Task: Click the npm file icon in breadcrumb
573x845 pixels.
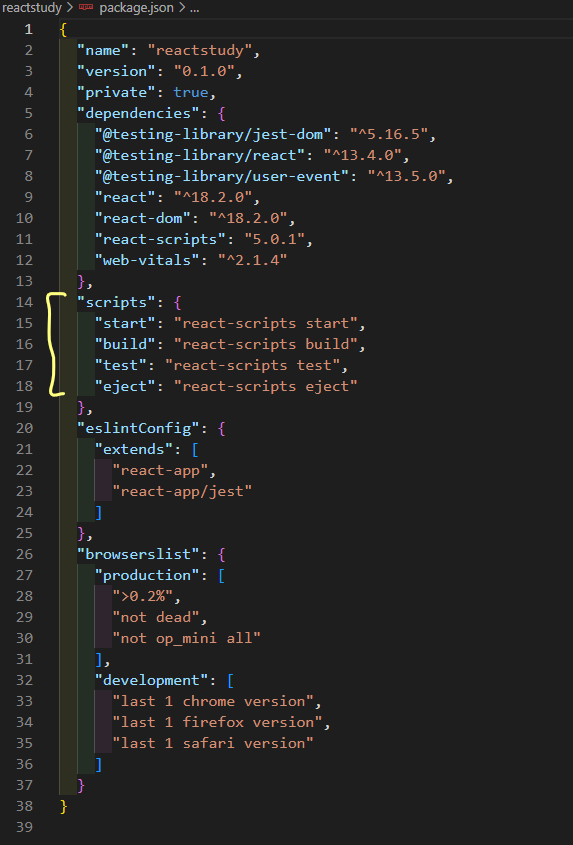Action: (86, 8)
